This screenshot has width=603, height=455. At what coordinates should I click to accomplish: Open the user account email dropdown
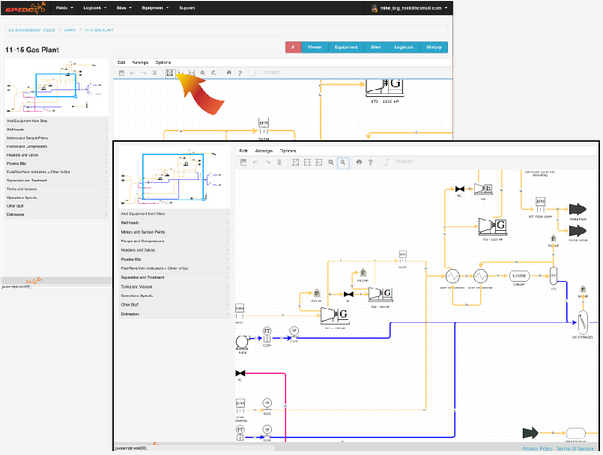click(409, 8)
